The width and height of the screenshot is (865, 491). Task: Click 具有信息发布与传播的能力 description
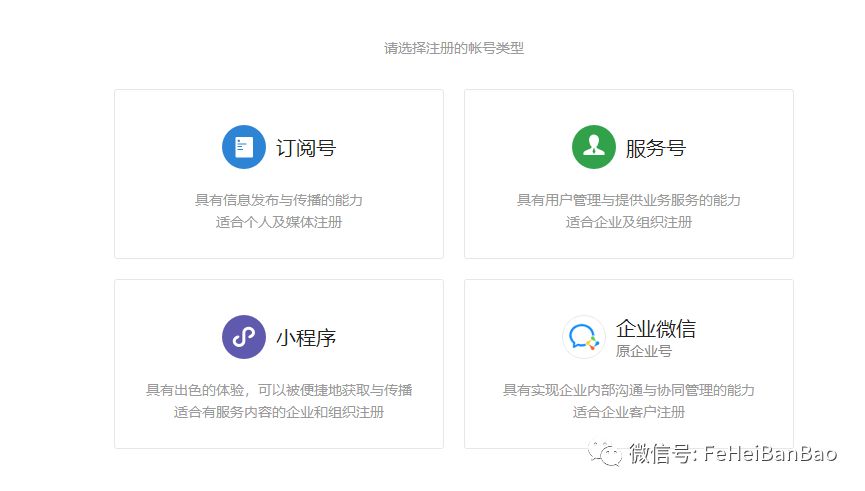click(x=279, y=200)
